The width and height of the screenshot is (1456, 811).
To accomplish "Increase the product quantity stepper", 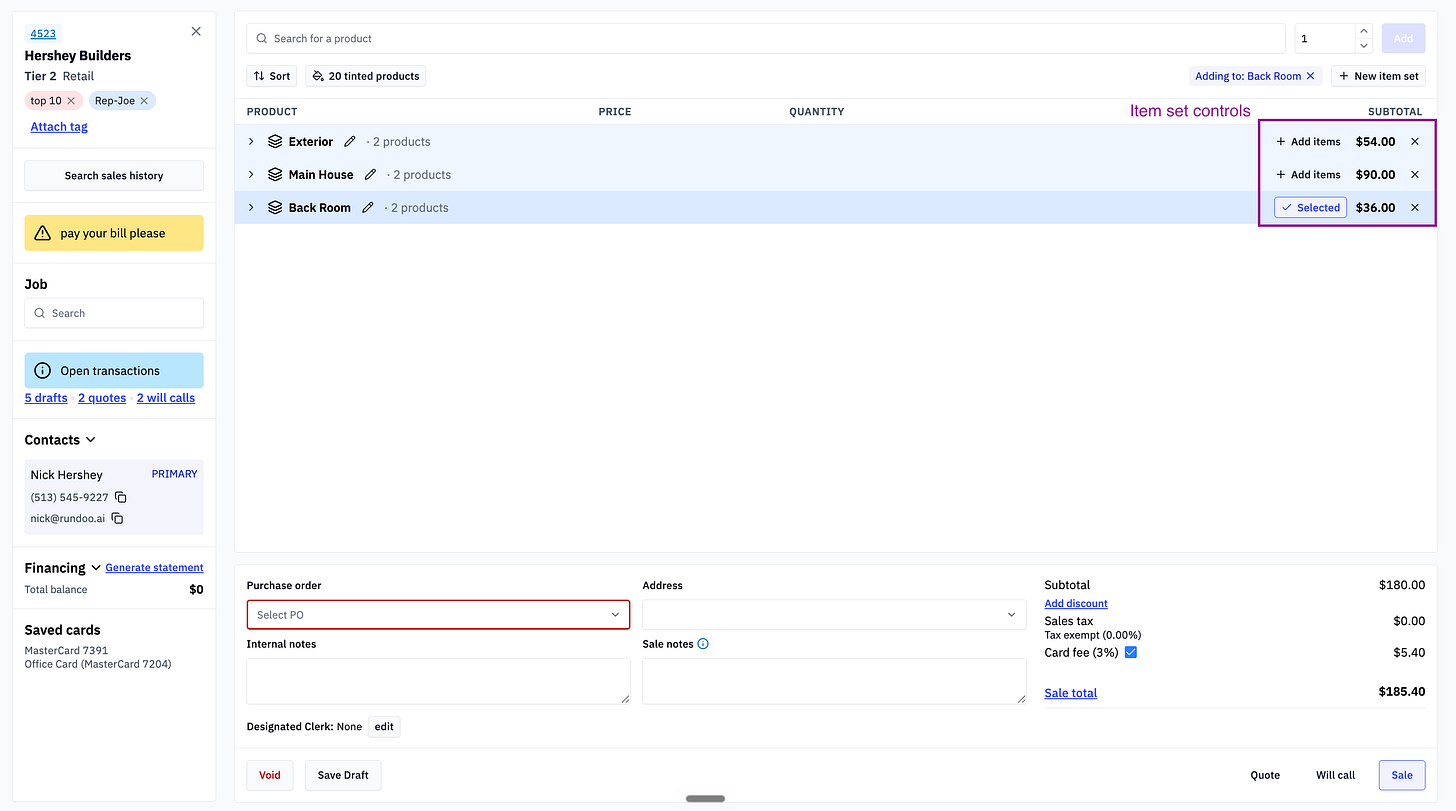I will [x=1364, y=32].
